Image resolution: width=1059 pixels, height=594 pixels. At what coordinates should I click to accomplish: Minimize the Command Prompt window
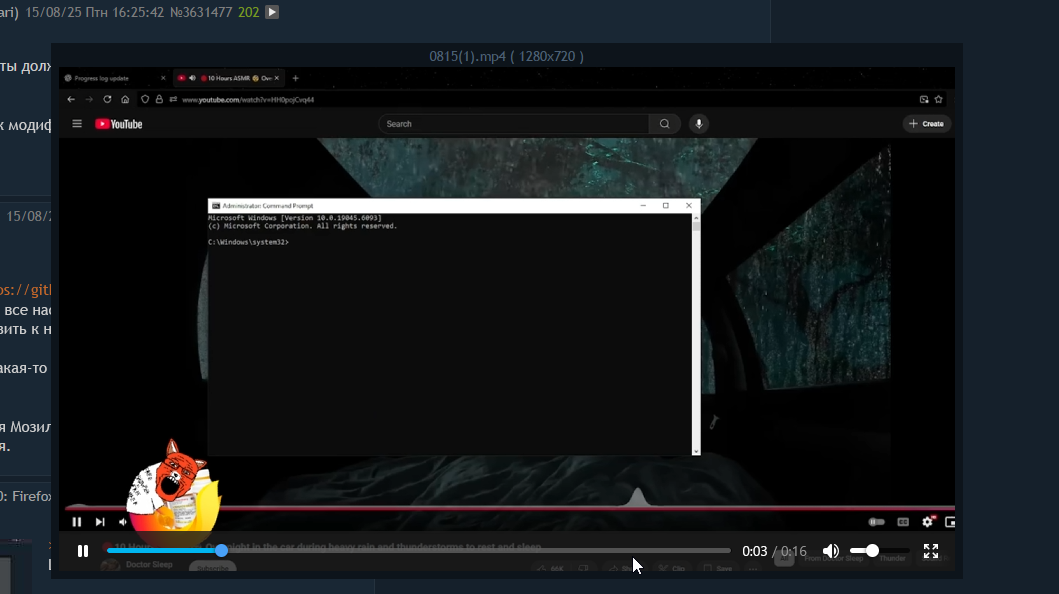pos(643,206)
